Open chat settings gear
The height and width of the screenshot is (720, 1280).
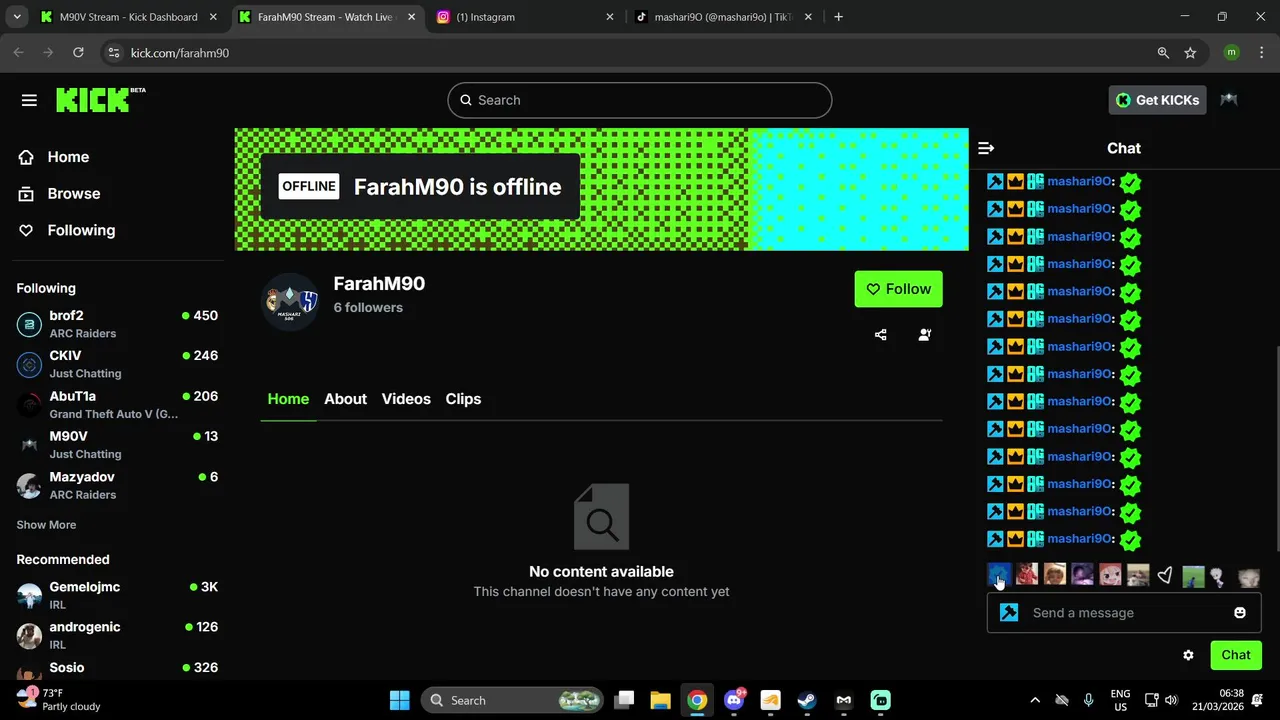coord(1188,656)
